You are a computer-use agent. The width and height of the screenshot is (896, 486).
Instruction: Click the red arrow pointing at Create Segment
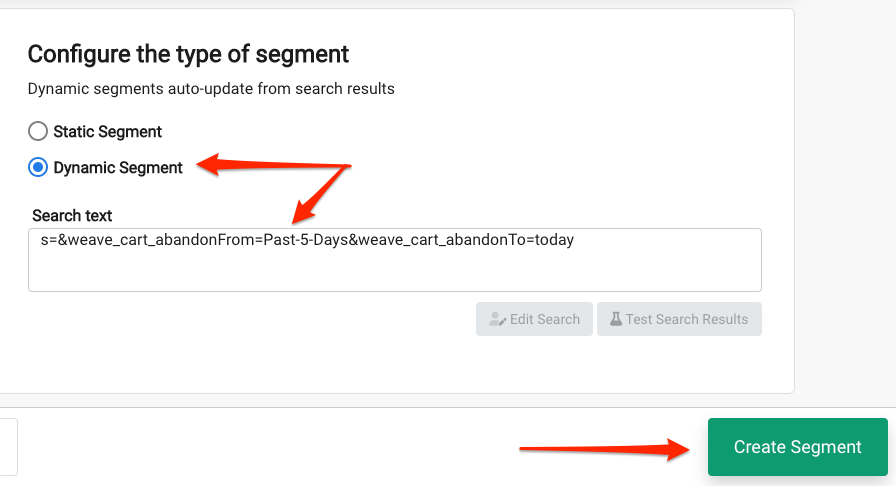click(x=605, y=449)
